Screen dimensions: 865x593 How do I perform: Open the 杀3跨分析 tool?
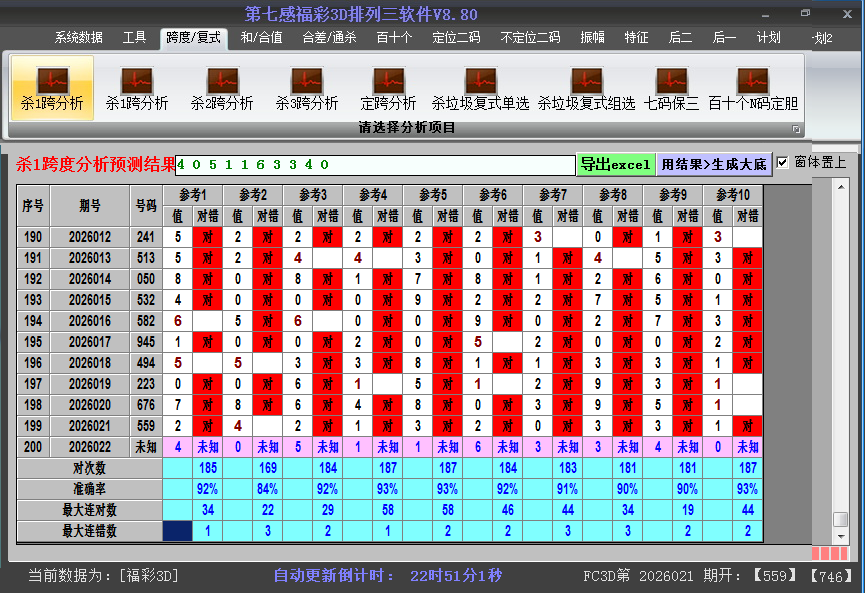coord(306,88)
